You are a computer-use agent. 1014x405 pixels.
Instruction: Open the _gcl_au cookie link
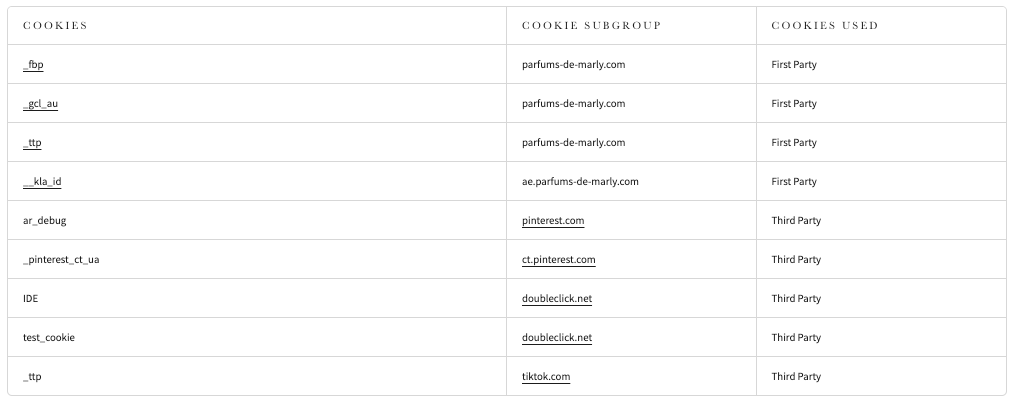pos(40,104)
